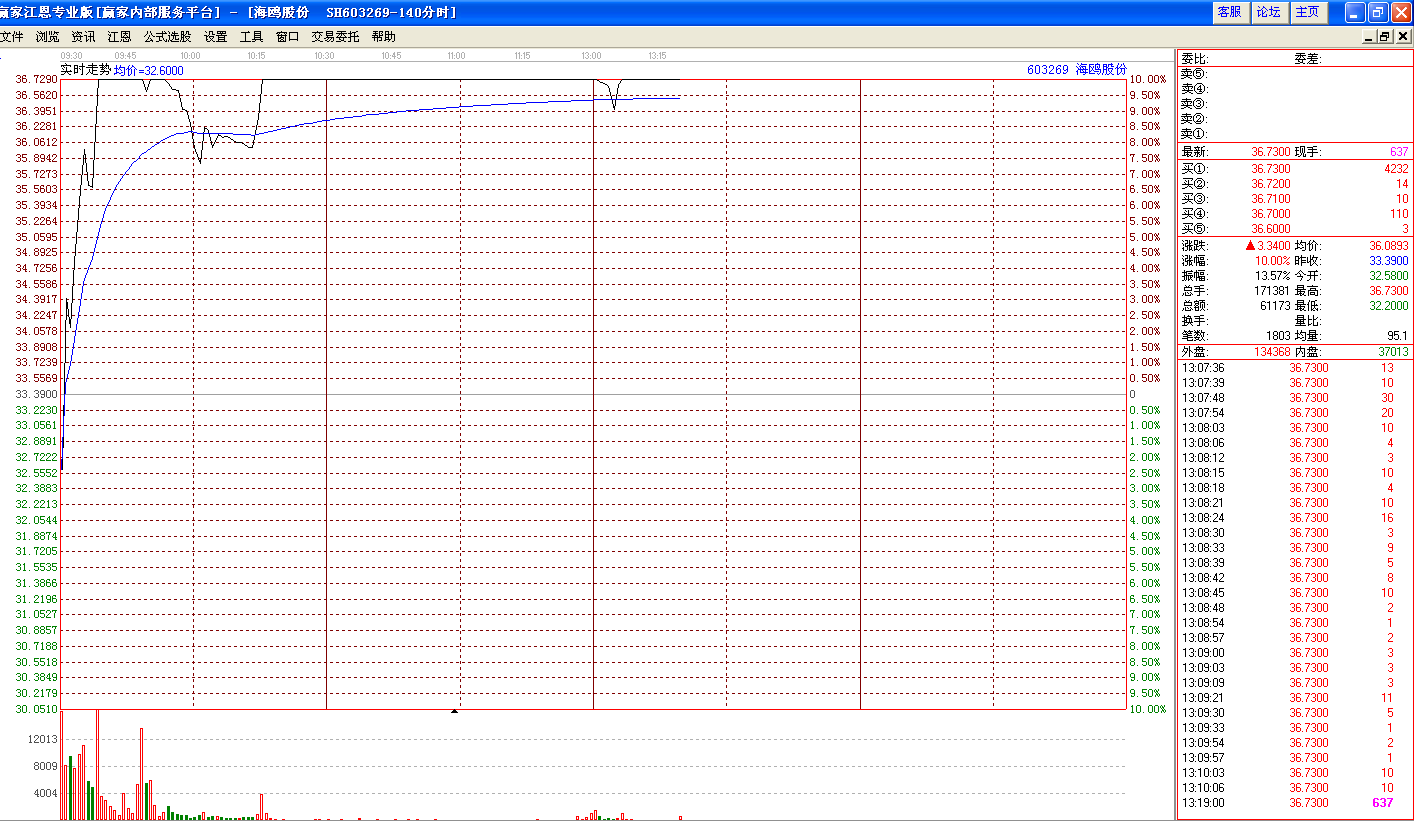Image resolution: width=1414 pixels, height=821 pixels.
Task: Click the 30.0510 bottom price label
Action: tap(36, 709)
